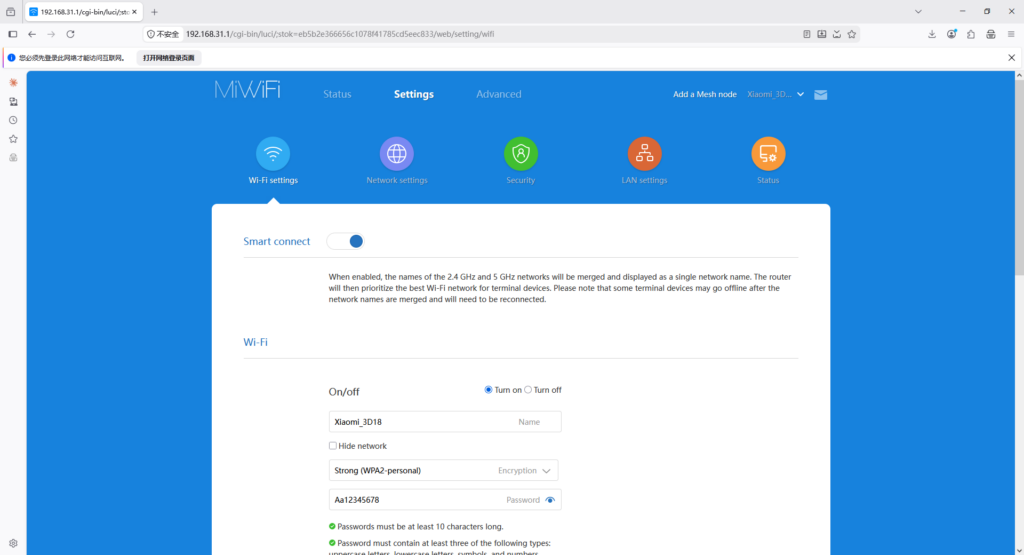This screenshot has width=1024, height=555.
Task: Go back with the browser back arrow
Action: pos(32,34)
